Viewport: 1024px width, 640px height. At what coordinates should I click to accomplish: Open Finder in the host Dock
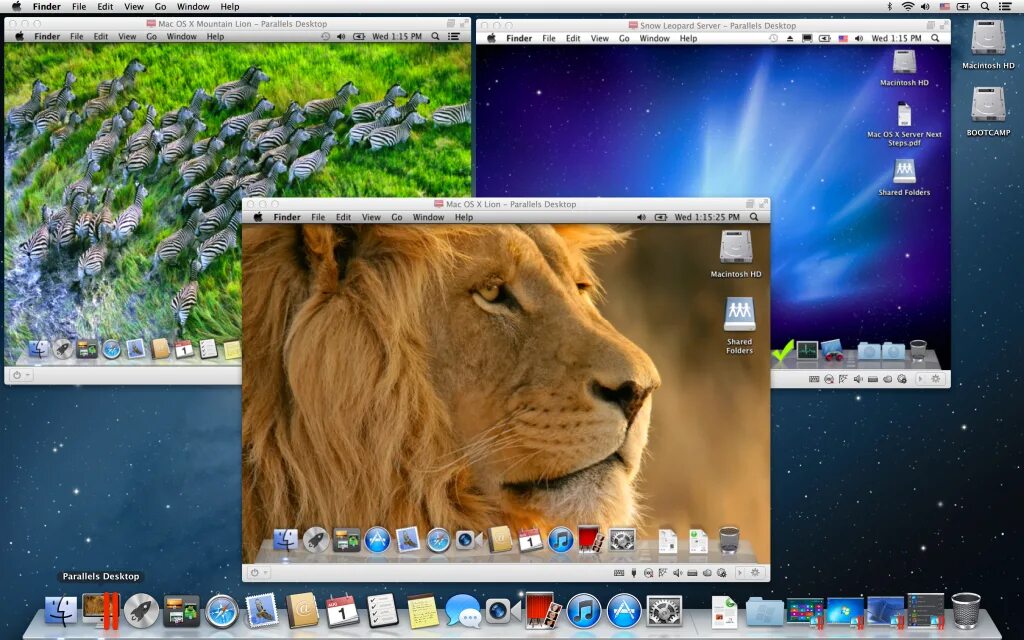pyautogui.click(x=61, y=611)
